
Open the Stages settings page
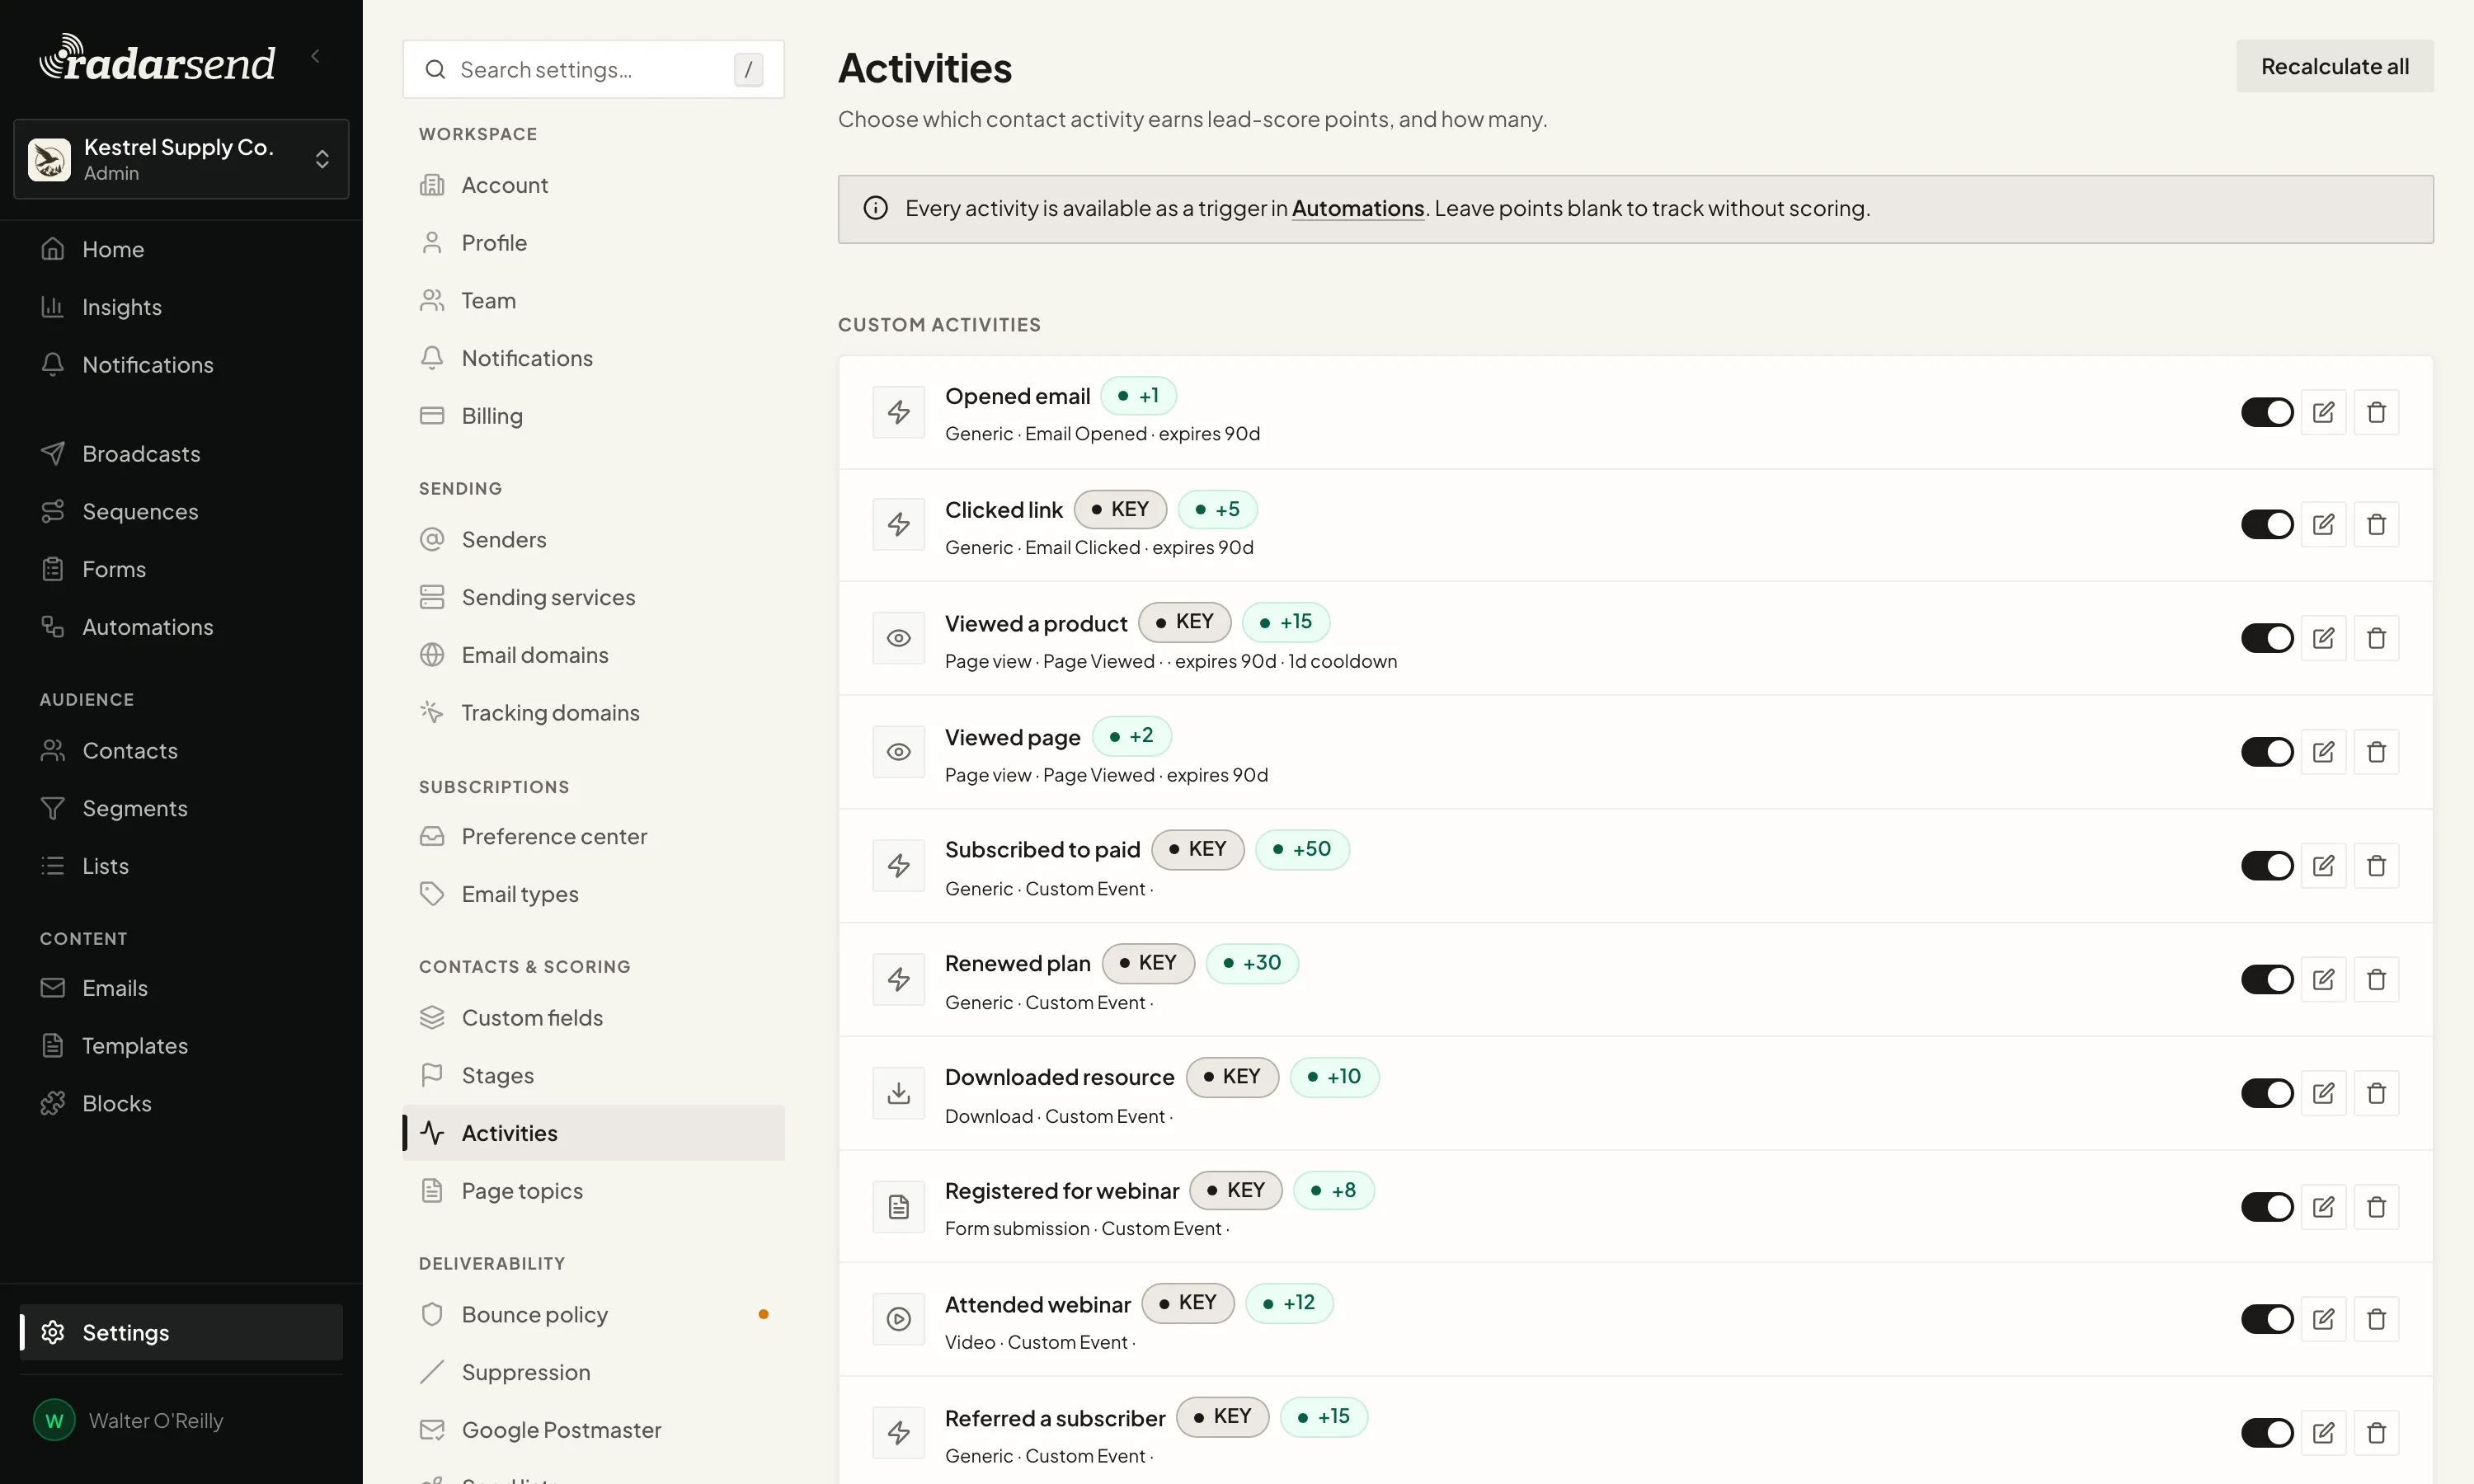click(x=593, y=1076)
